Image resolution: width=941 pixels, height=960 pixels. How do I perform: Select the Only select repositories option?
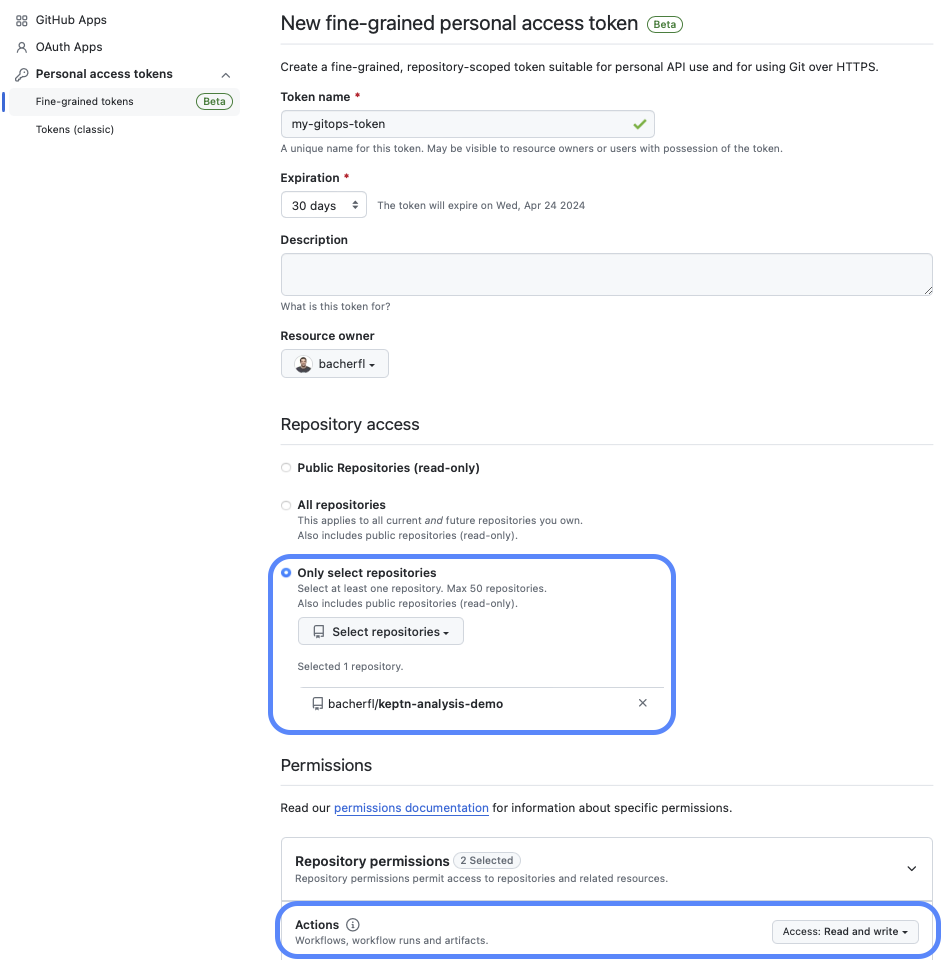(x=286, y=572)
